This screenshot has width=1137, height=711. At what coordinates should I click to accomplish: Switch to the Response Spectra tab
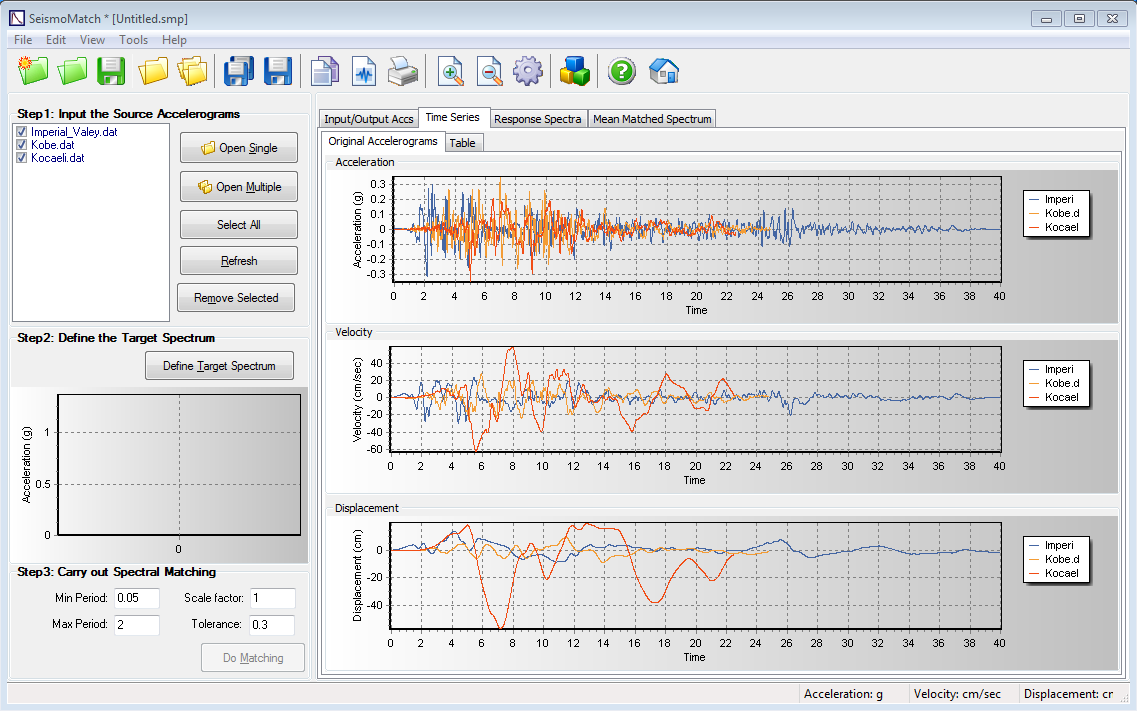537,119
